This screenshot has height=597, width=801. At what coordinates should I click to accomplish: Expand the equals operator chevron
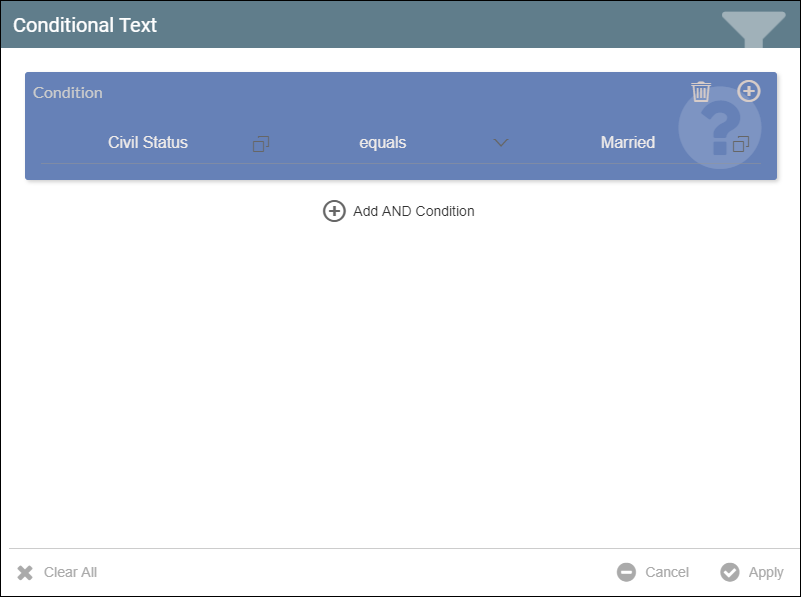point(502,143)
